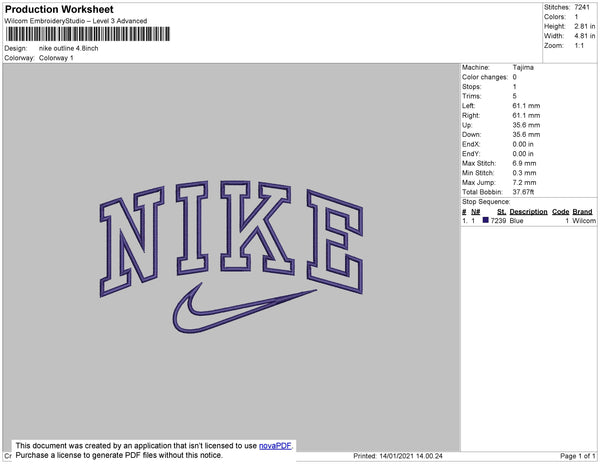The image size is (600, 464).
Task: Click the barcode under the worksheet title
Action: pyautogui.click(x=88, y=34)
